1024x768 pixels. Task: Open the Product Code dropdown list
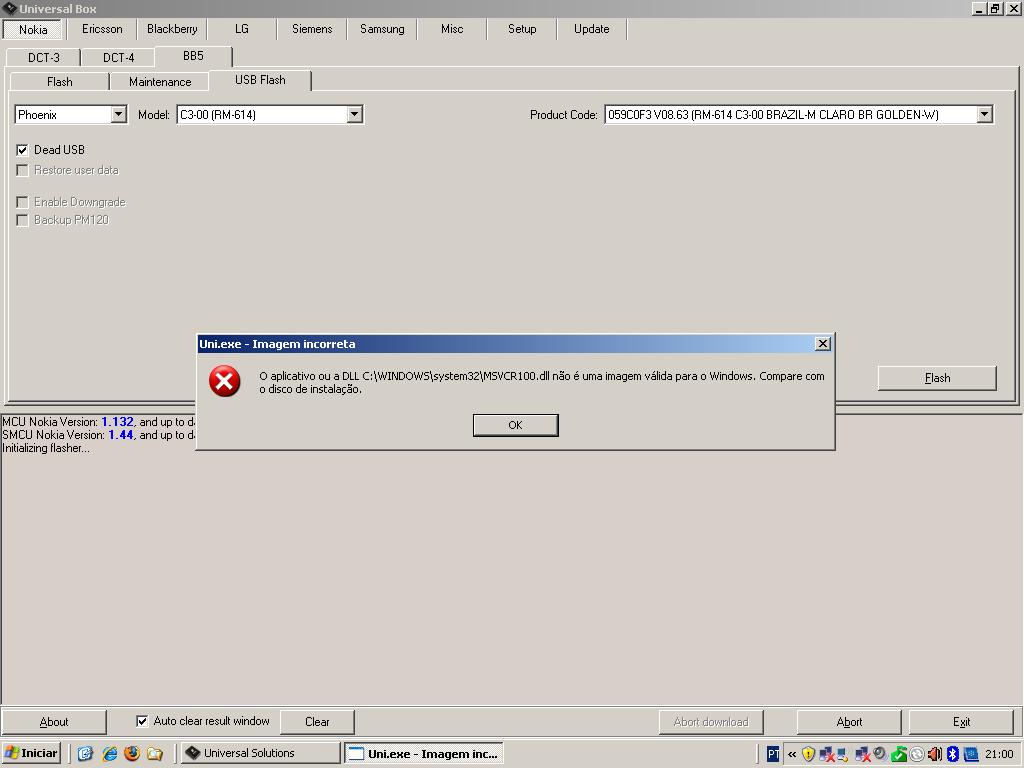[984, 115]
